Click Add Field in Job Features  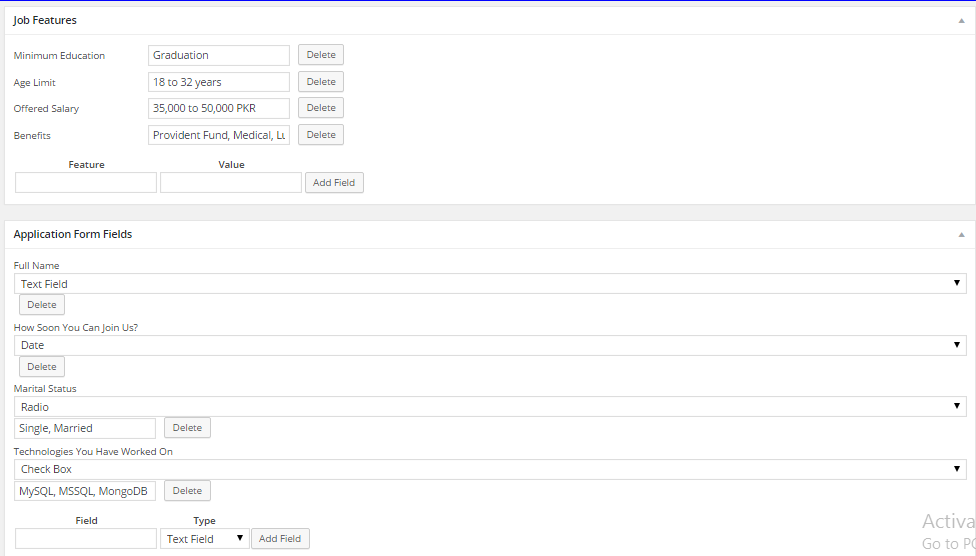[334, 182]
